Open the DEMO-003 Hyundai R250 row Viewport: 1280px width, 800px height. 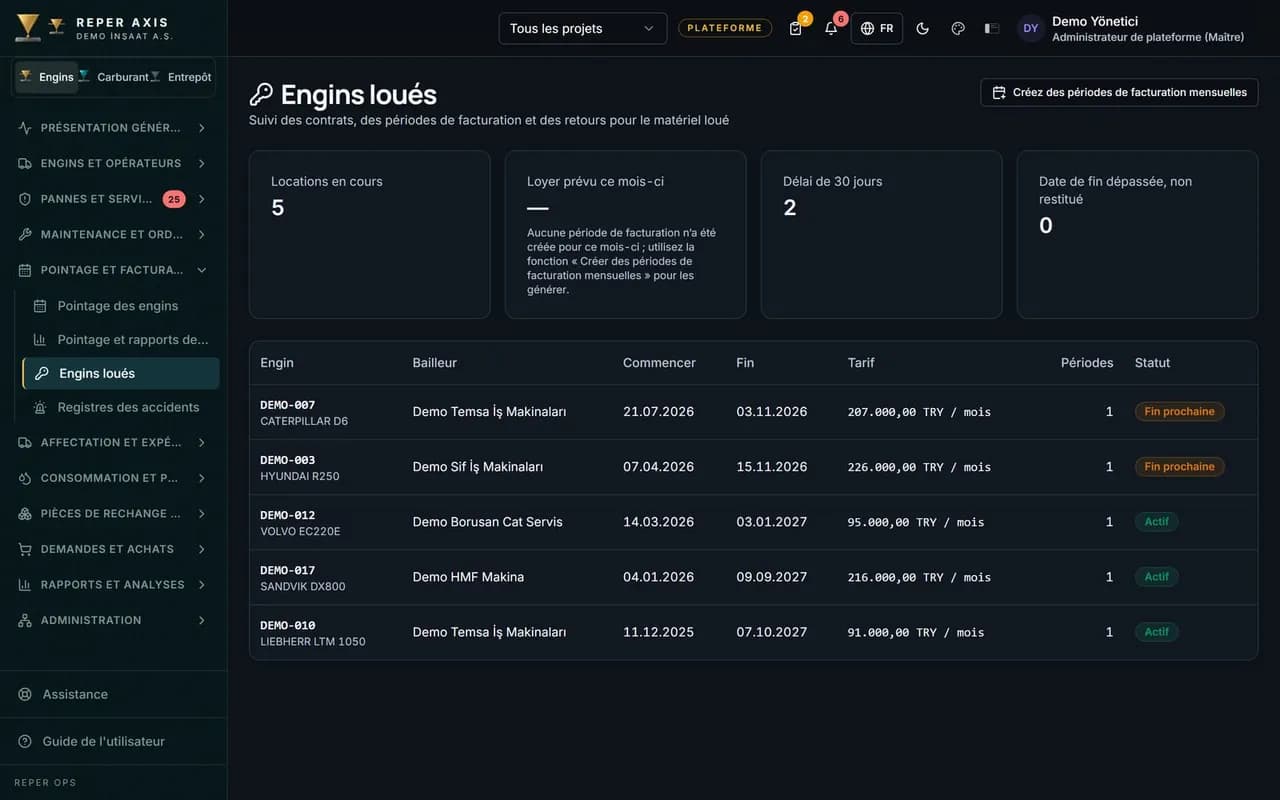click(x=753, y=467)
